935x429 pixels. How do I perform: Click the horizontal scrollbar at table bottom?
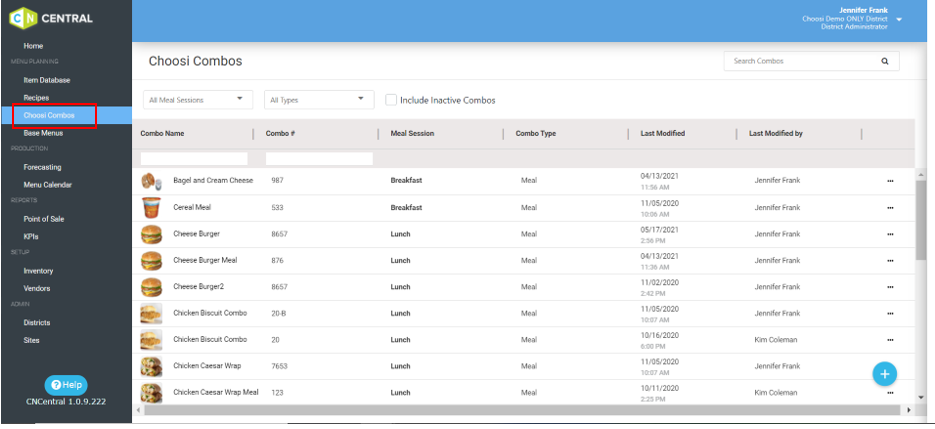coord(522,410)
